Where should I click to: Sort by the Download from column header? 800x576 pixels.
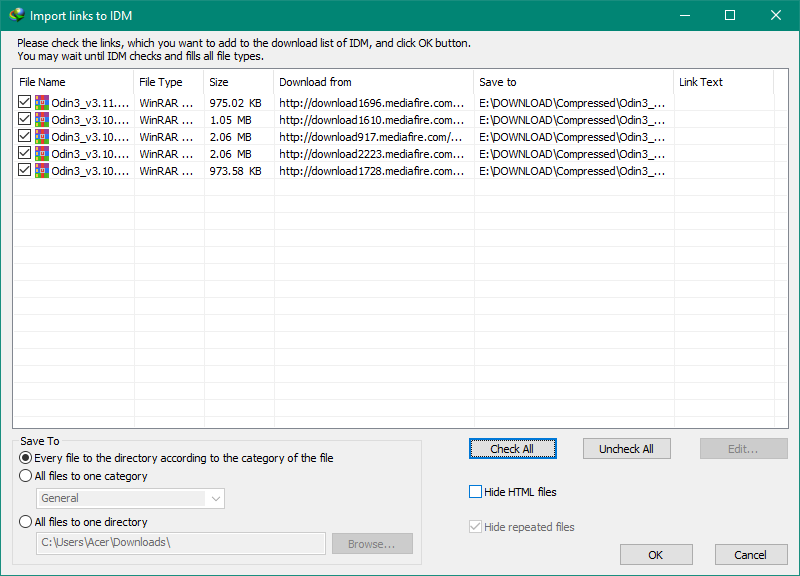[x=373, y=82]
